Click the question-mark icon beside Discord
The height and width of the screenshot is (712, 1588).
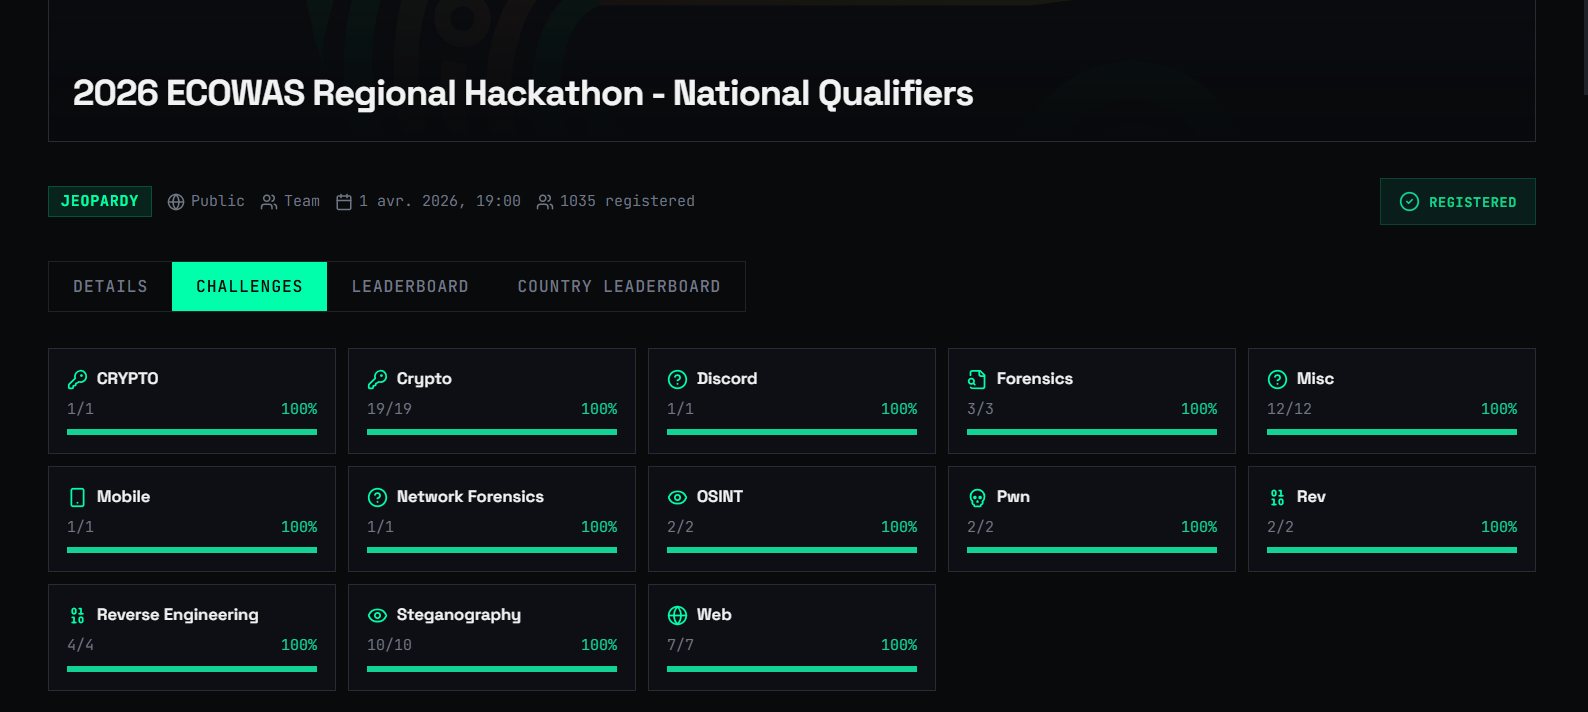pos(677,379)
